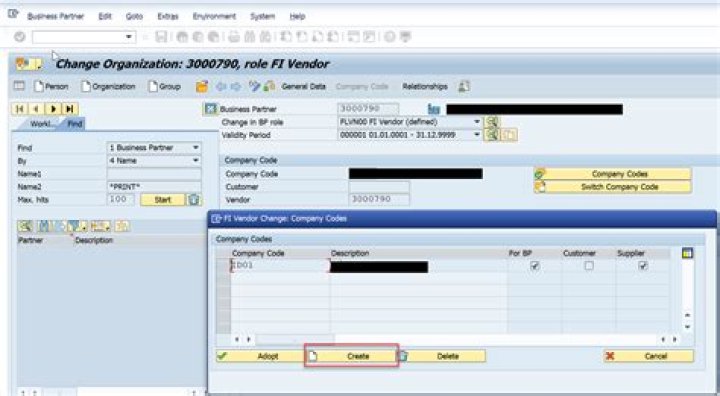The height and width of the screenshot is (396, 720).
Task: Click the empty Name1 input field
Action: tap(154, 174)
